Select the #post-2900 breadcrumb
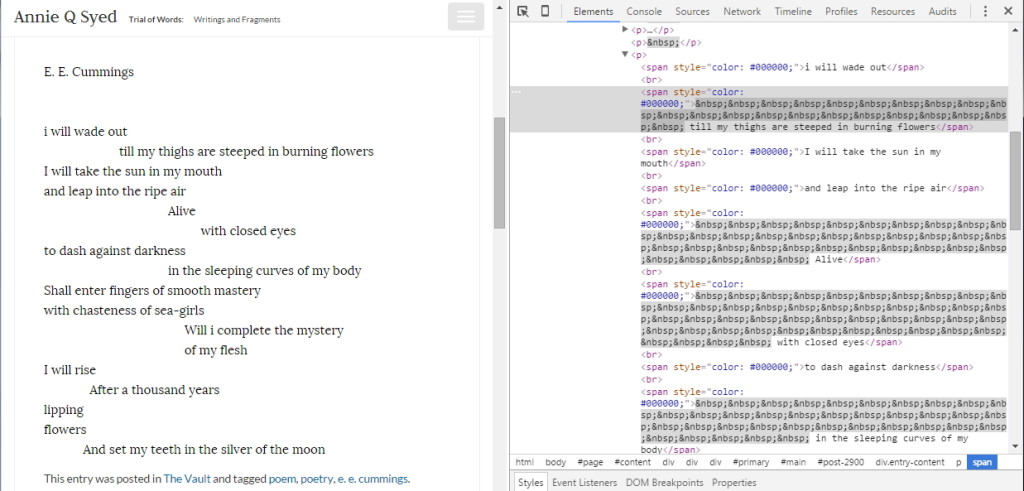1024x491 pixels. [840, 462]
